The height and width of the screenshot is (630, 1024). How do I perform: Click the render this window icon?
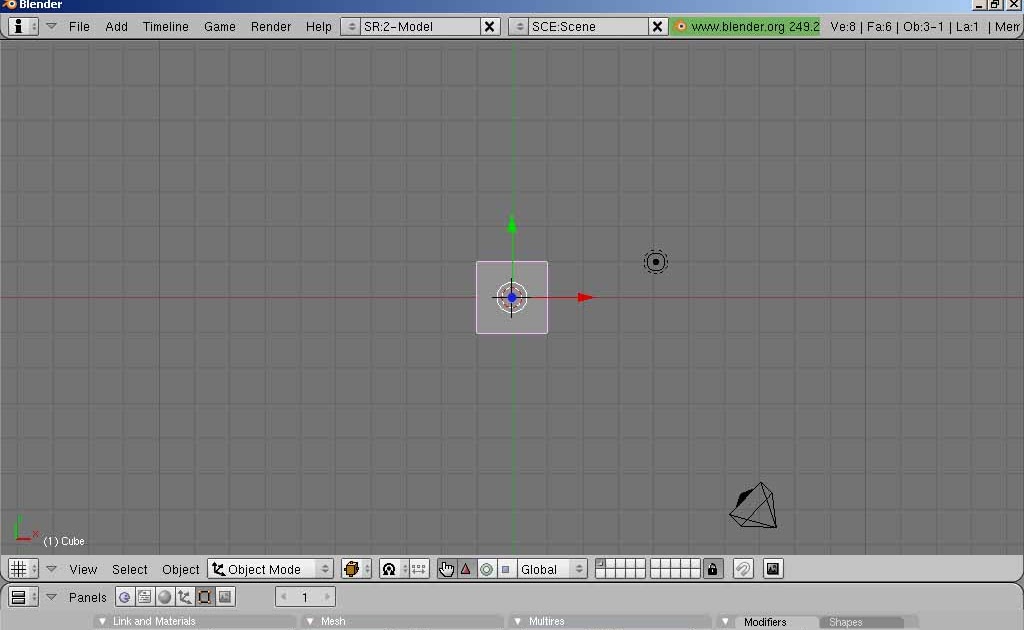[x=772, y=568]
